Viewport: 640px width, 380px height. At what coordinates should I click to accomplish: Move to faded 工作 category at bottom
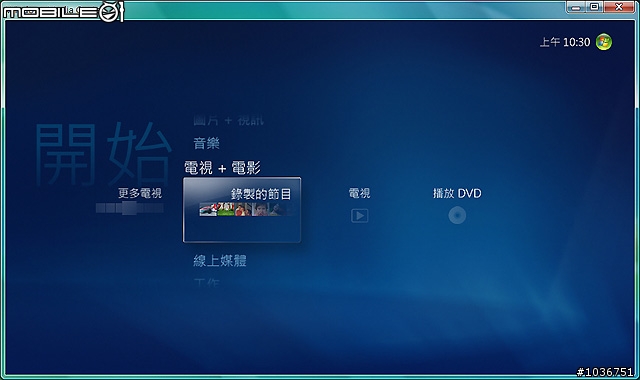point(207,283)
